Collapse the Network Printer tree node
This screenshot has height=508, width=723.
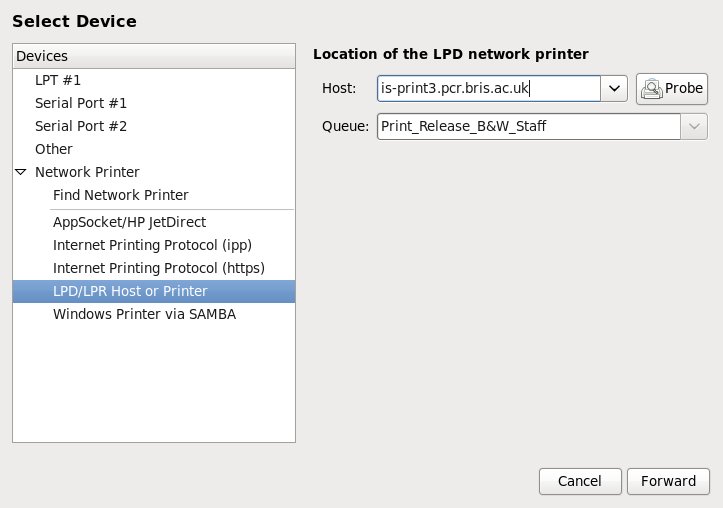click(x=21, y=172)
